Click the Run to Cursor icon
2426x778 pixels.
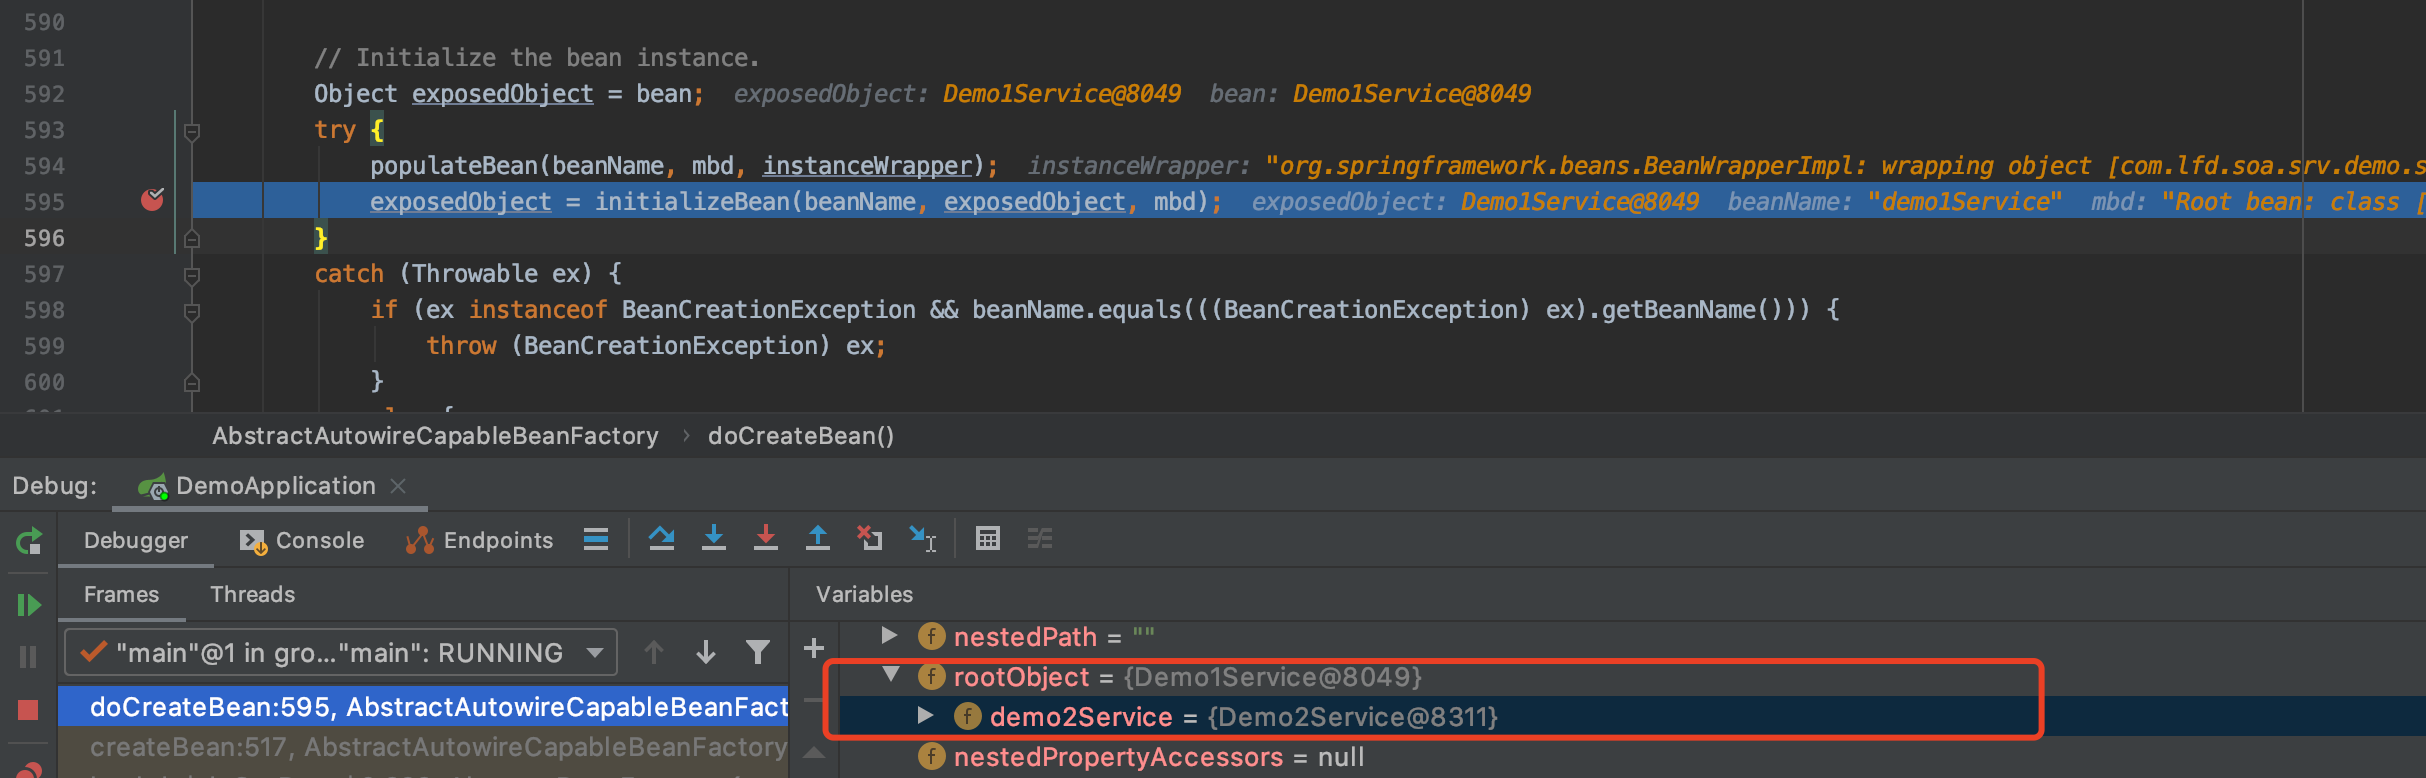tap(922, 539)
